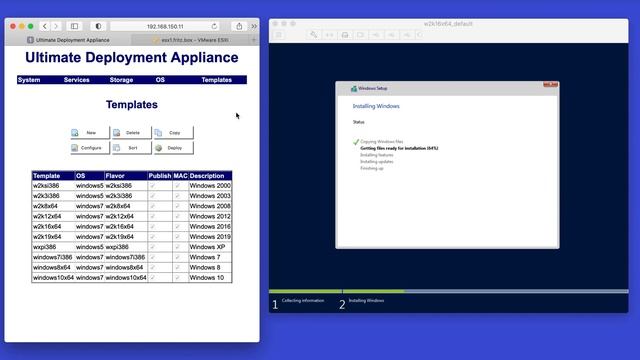Open the System menu
640x360 pixels.
click(x=29, y=80)
